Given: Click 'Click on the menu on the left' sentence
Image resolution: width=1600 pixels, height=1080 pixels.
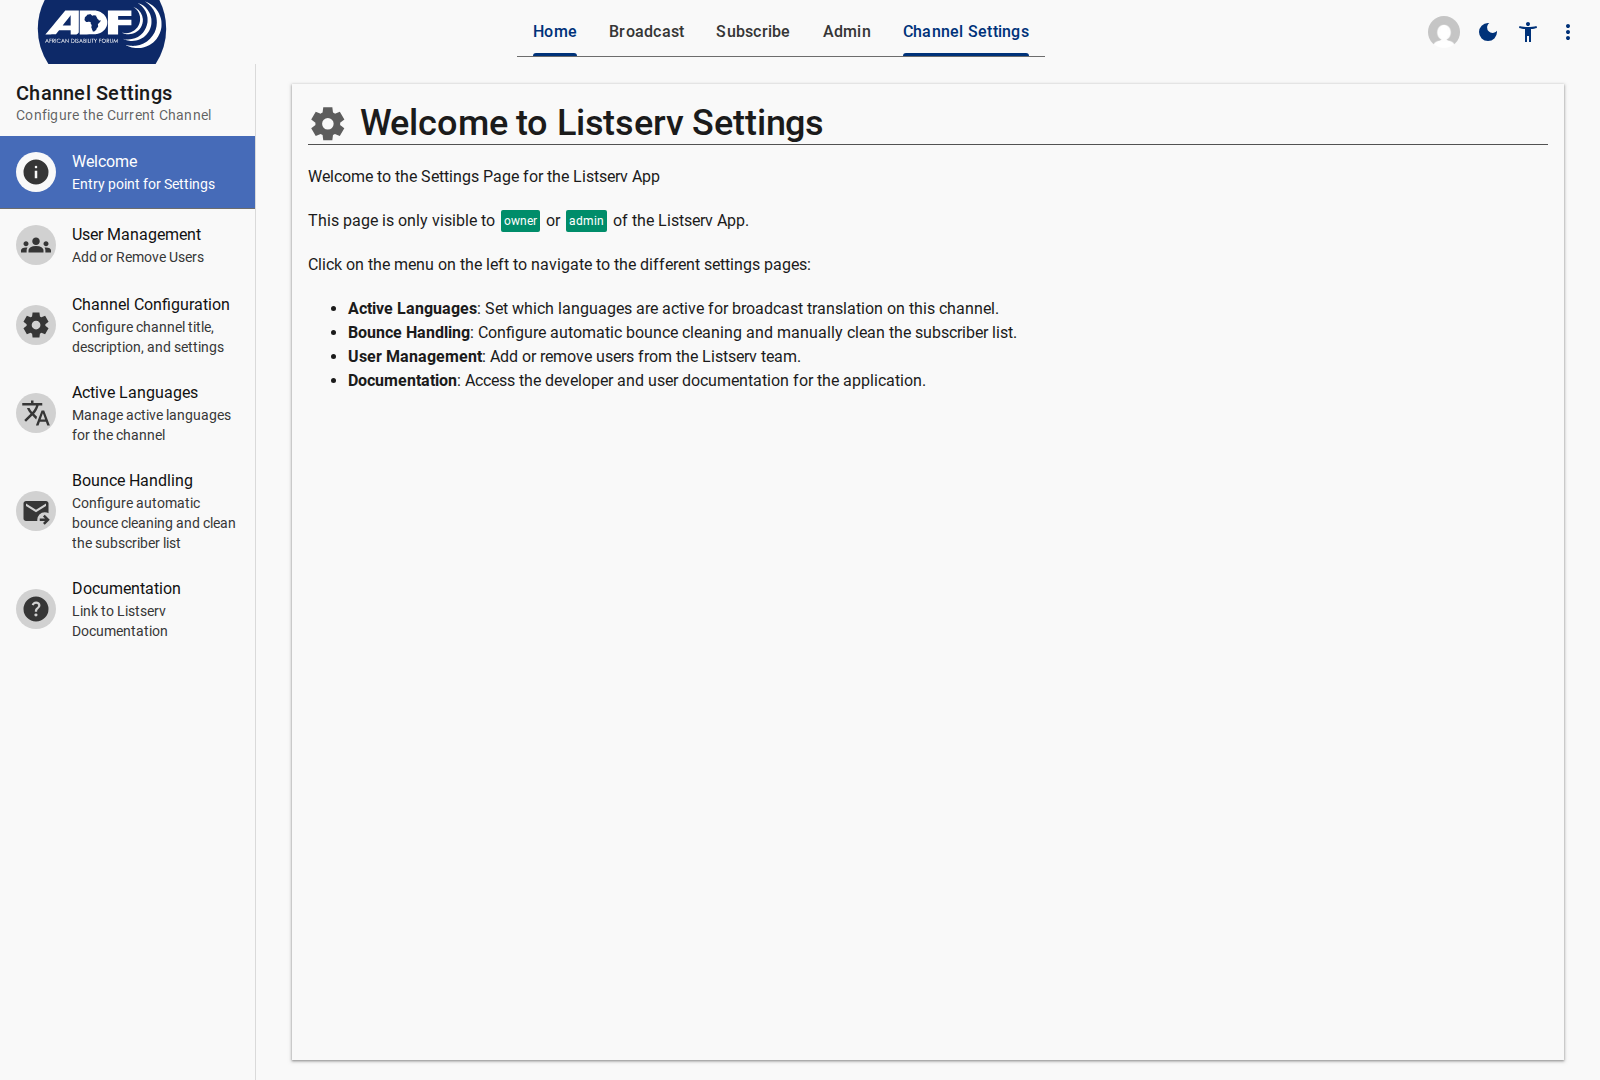Looking at the screenshot, I should pyautogui.click(x=559, y=264).
